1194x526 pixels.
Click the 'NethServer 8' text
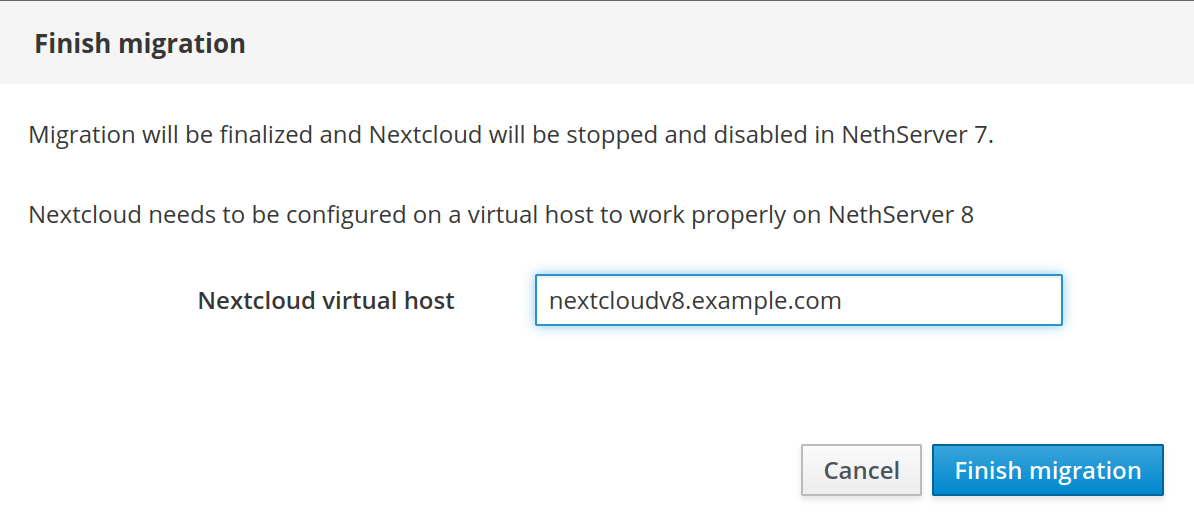[x=900, y=215]
